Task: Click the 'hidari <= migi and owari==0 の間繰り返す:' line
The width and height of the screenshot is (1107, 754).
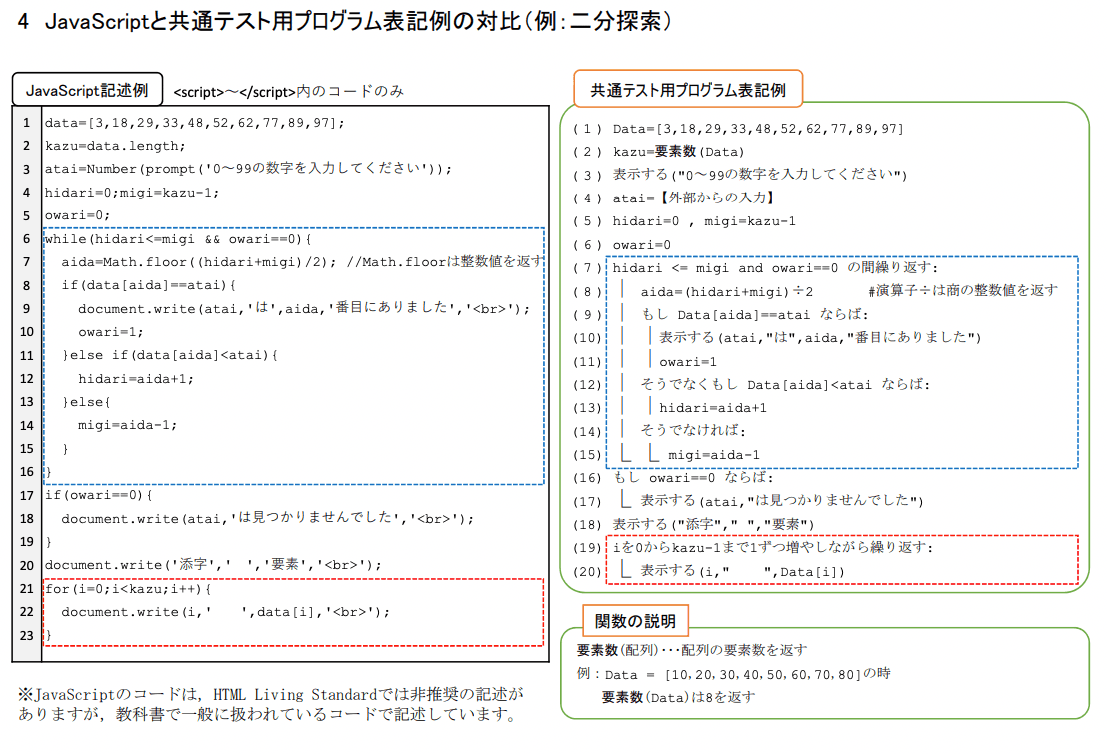Action: [775, 268]
